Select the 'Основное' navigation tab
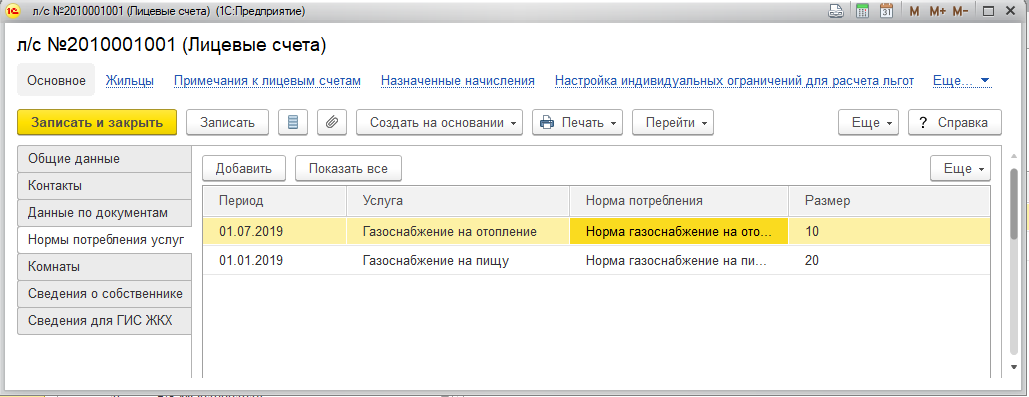The width and height of the screenshot is (1029, 397). (x=56, y=80)
